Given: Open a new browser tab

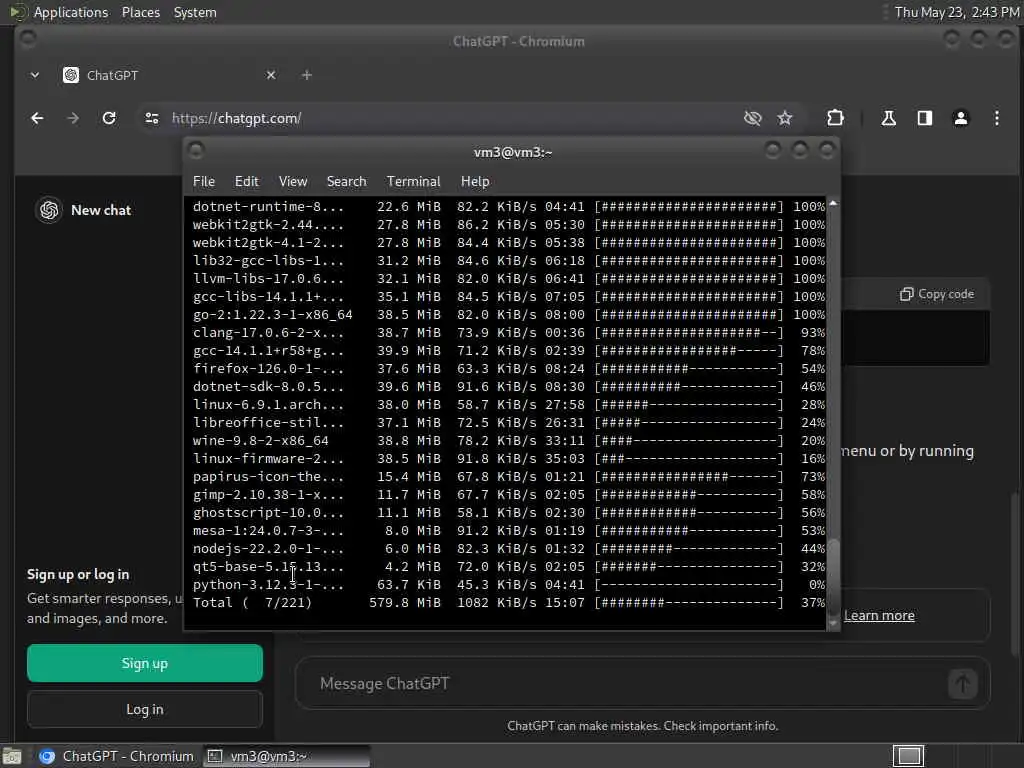Looking at the screenshot, I should click(x=306, y=75).
